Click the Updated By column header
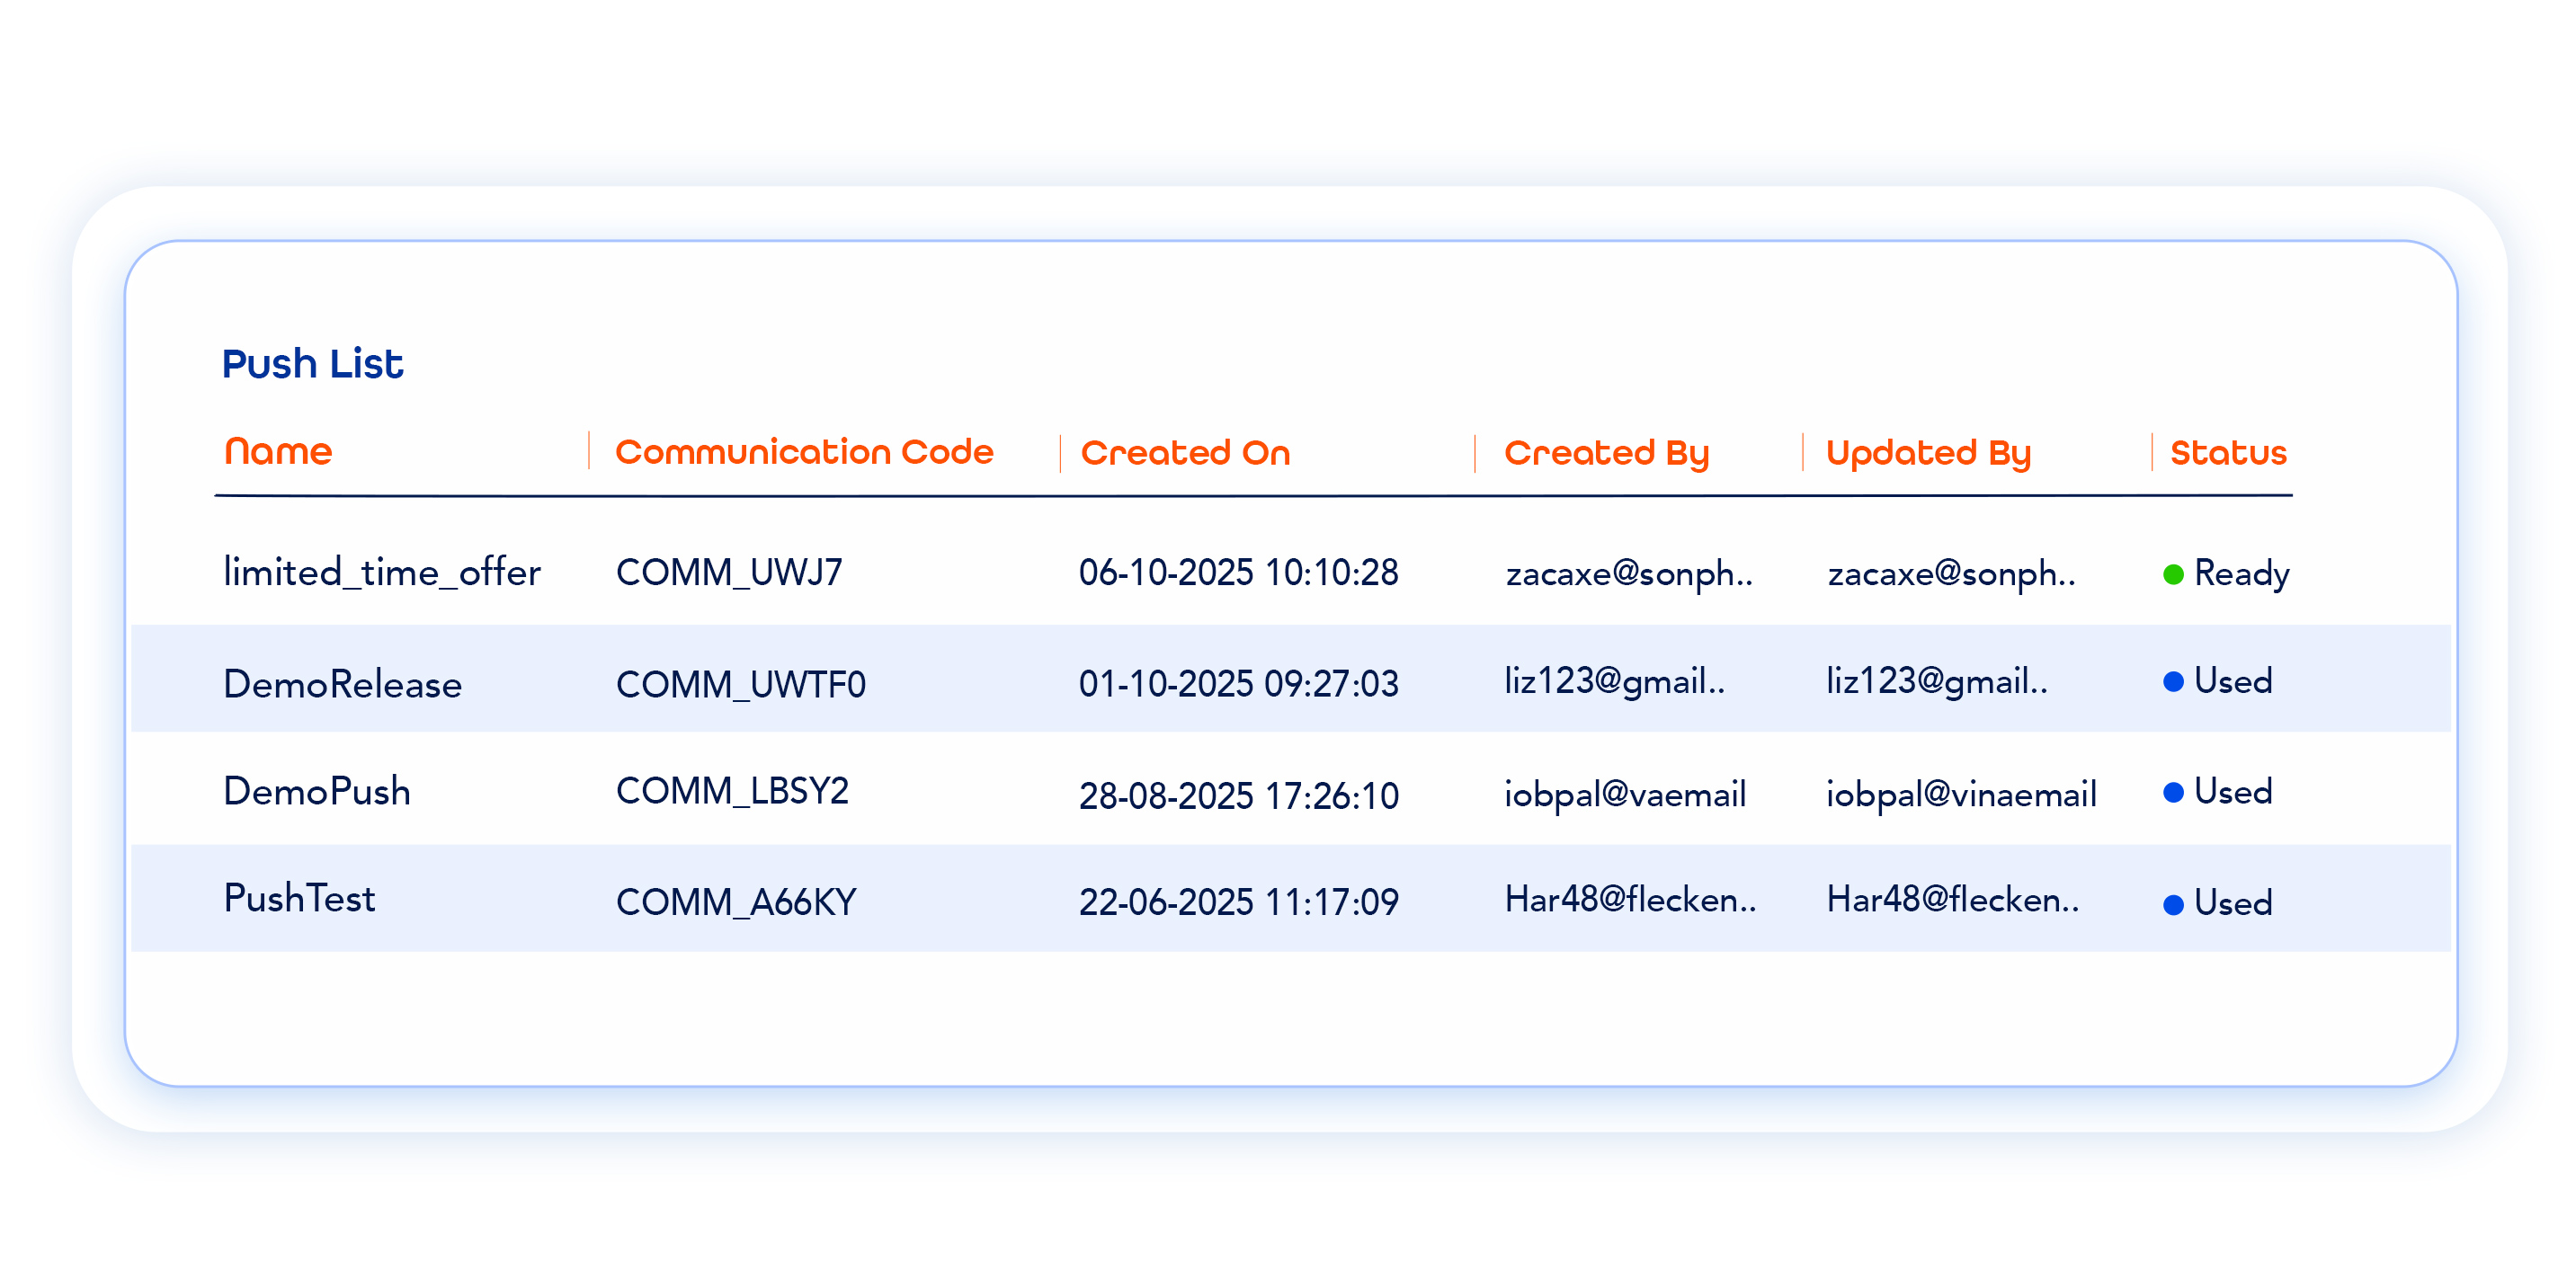 (x=1928, y=453)
